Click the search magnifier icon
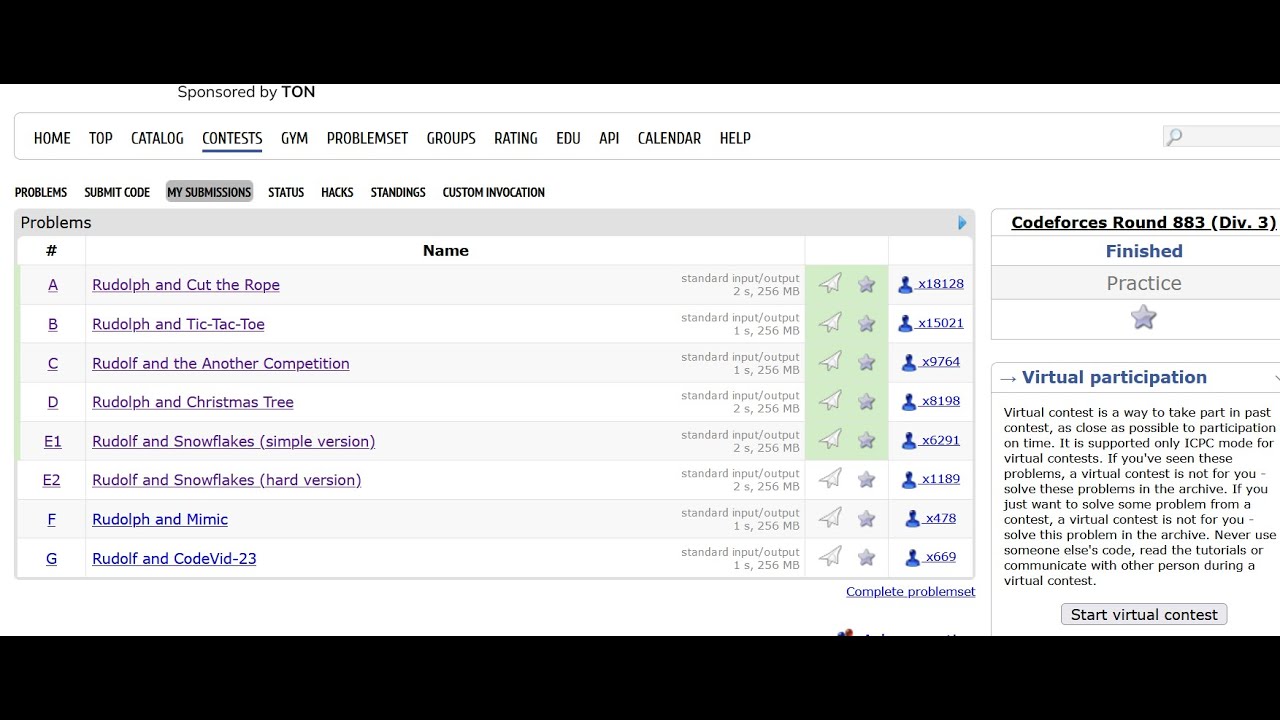Screen dimensions: 1280x720 pos(1175,137)
